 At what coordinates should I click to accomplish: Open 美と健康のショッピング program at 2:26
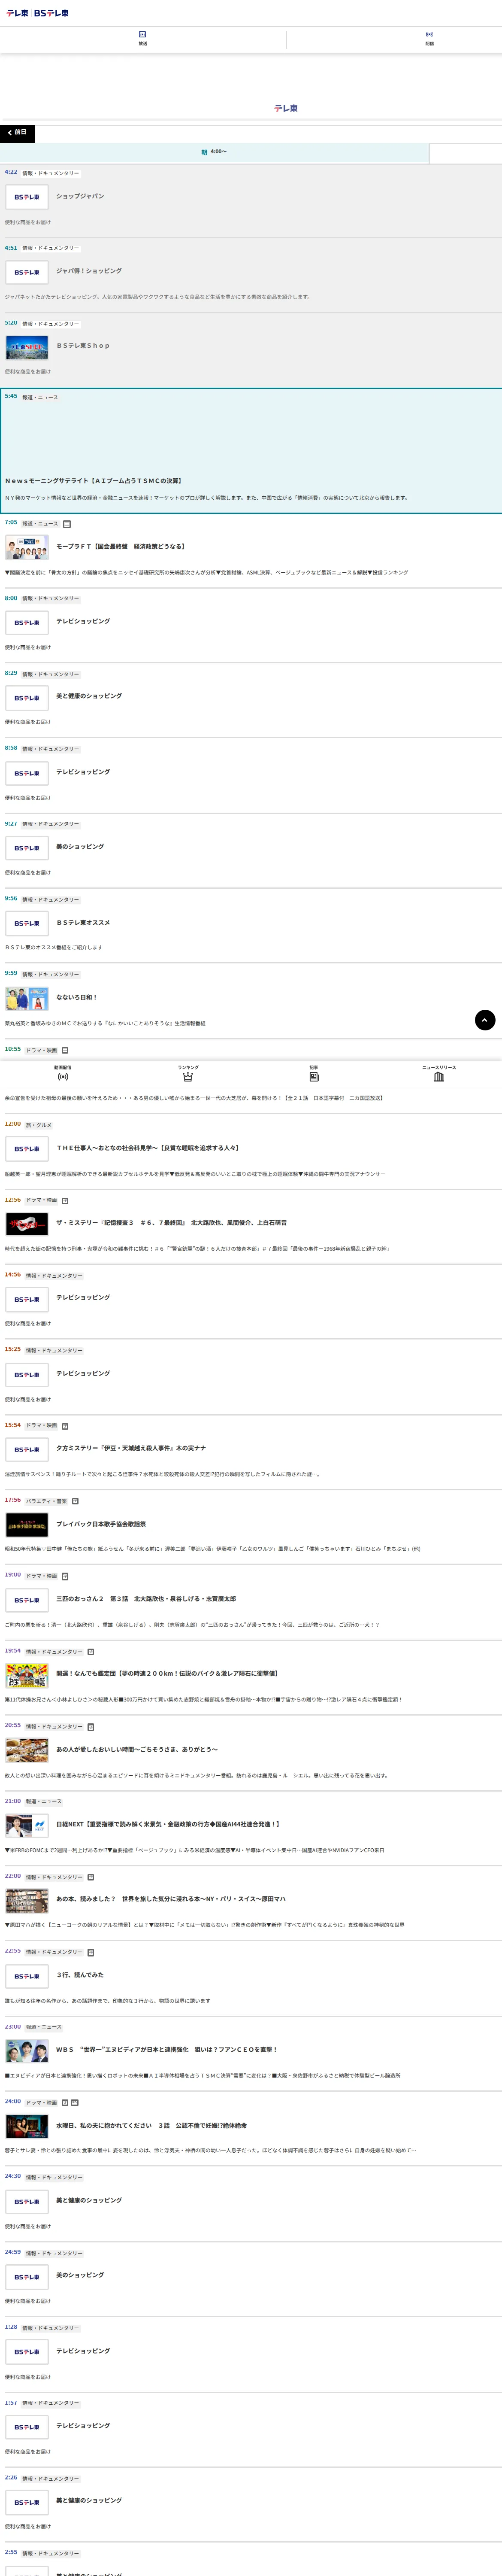89,2500
